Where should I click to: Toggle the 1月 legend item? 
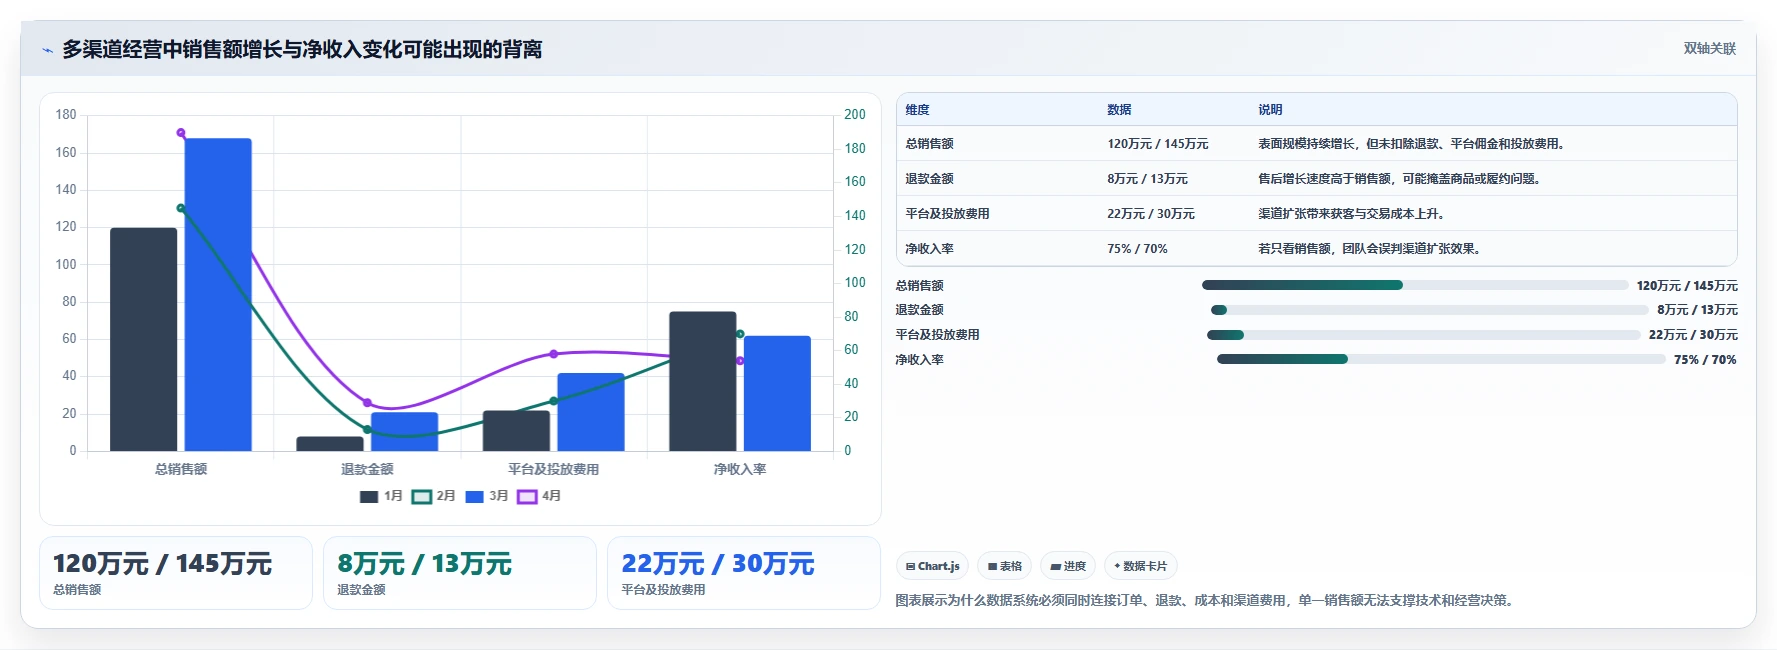(x=381, y=496)
